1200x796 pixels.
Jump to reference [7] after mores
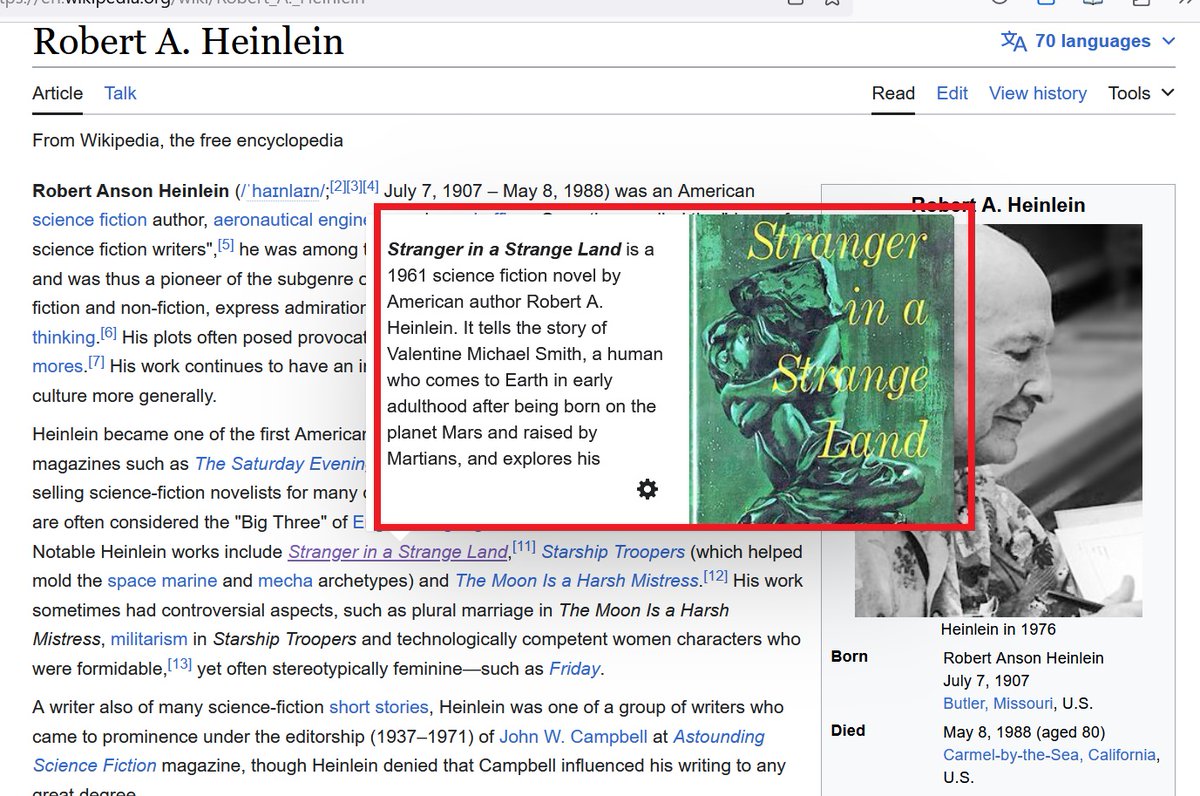click(x=96, y=361)
